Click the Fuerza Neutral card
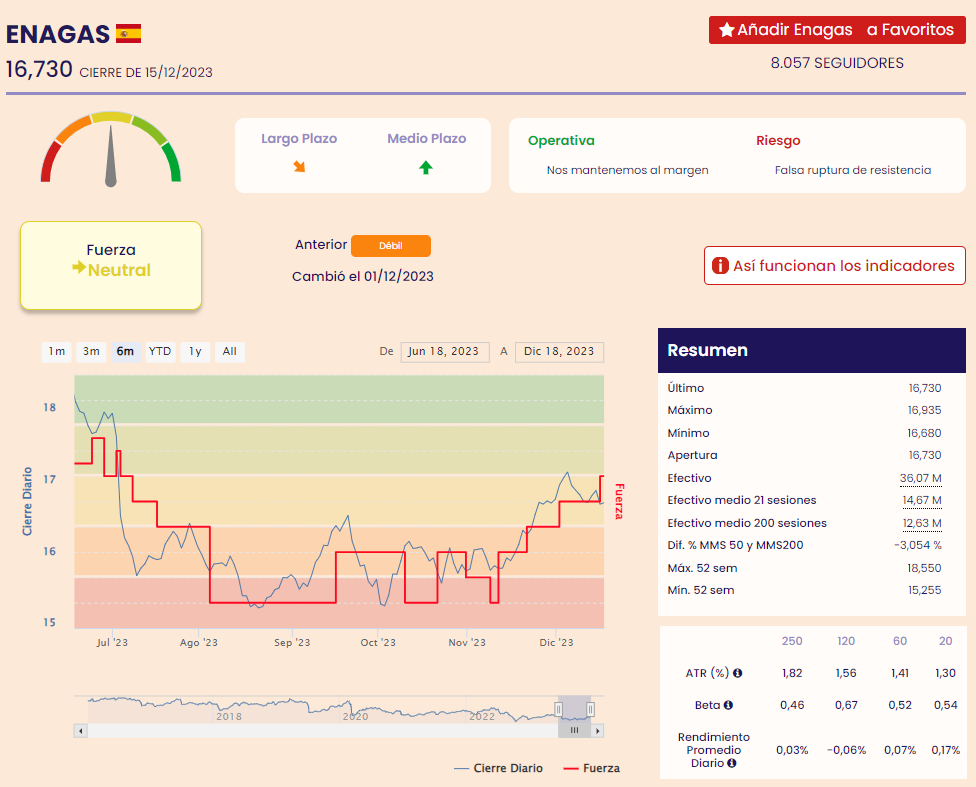Screen dimensions: 976x787 click(111, 265)
